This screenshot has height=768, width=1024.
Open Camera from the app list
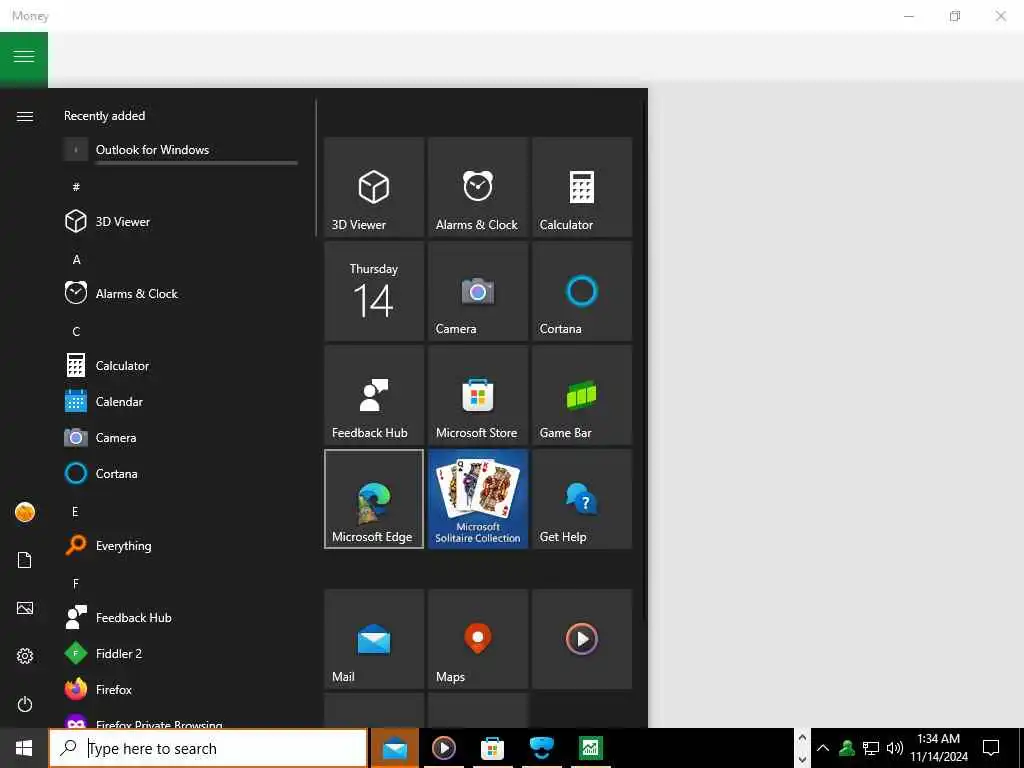click(x=182, y=438)
